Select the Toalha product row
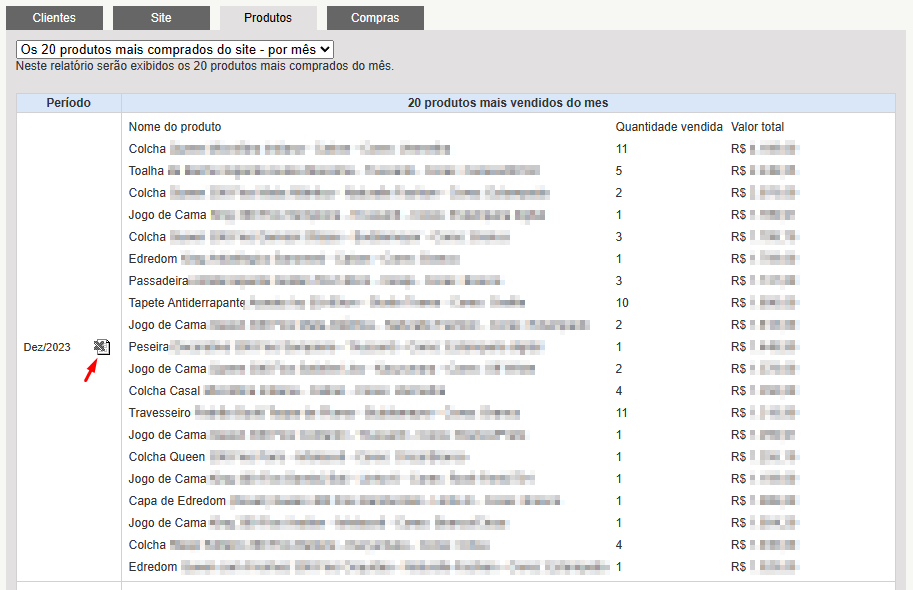Image resolution: width=913 pixels, height=590 pixels. pyautogui.click(x=464, y=171)
